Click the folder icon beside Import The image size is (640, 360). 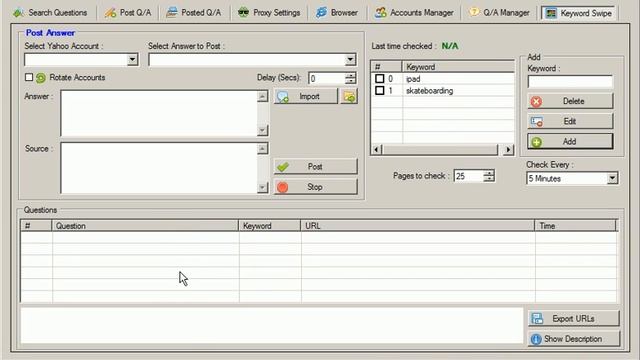tap(350, 97)
